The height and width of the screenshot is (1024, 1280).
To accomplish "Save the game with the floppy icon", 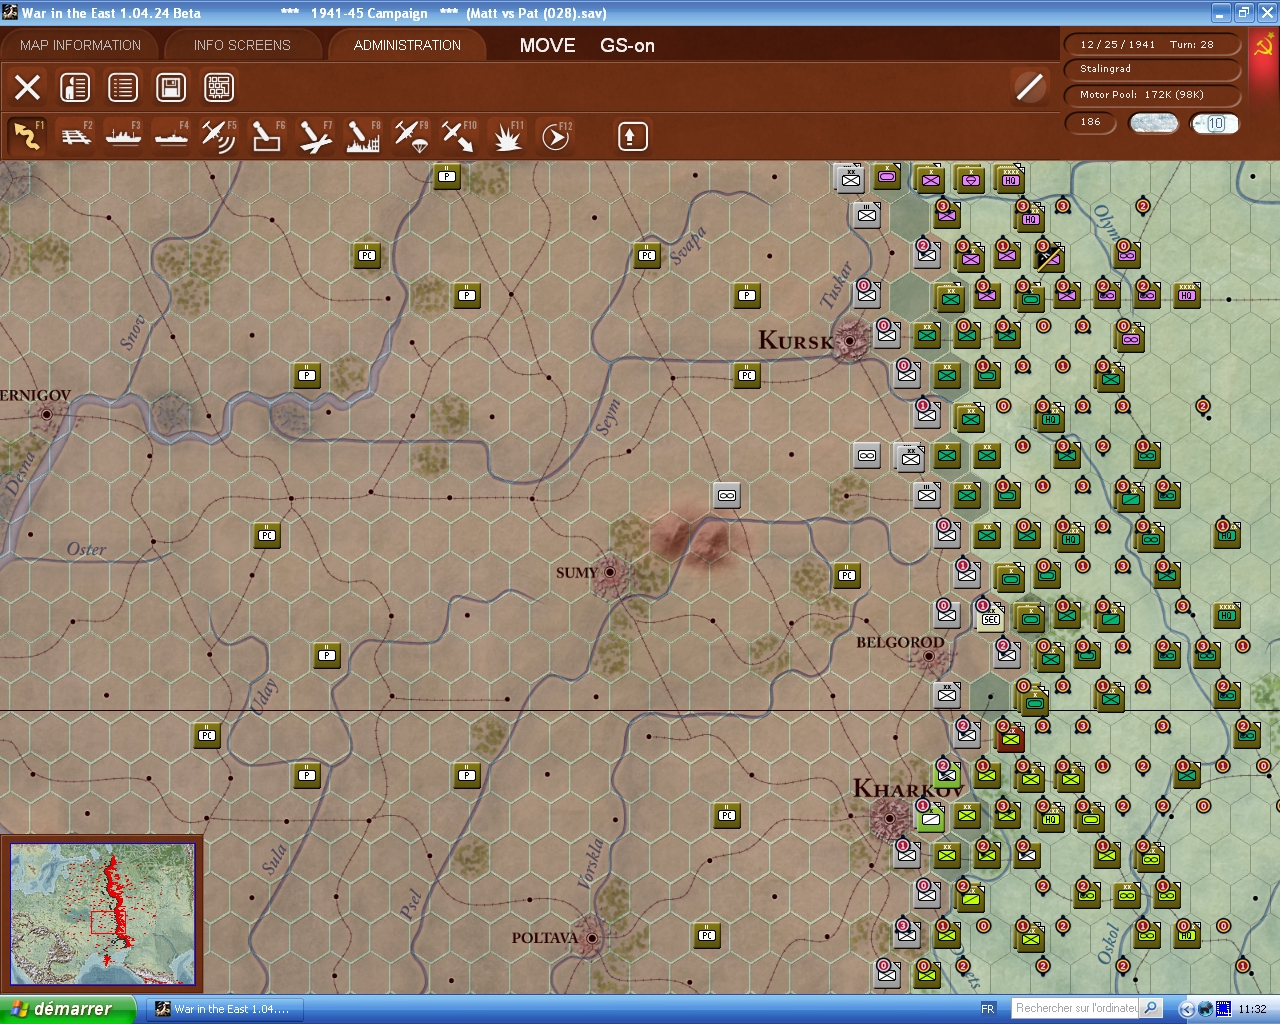I will point(171,87).
